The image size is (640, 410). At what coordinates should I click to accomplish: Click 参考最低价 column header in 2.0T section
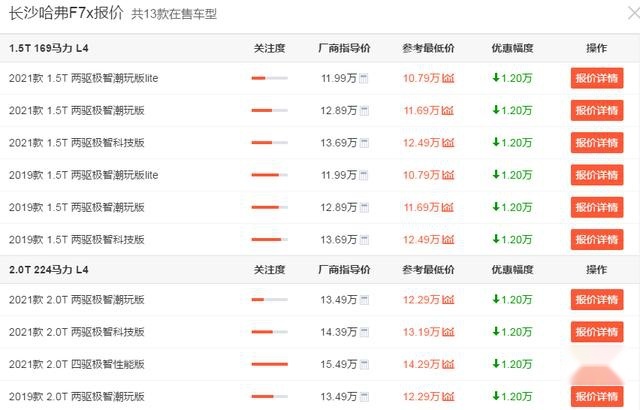click(428, 270)
